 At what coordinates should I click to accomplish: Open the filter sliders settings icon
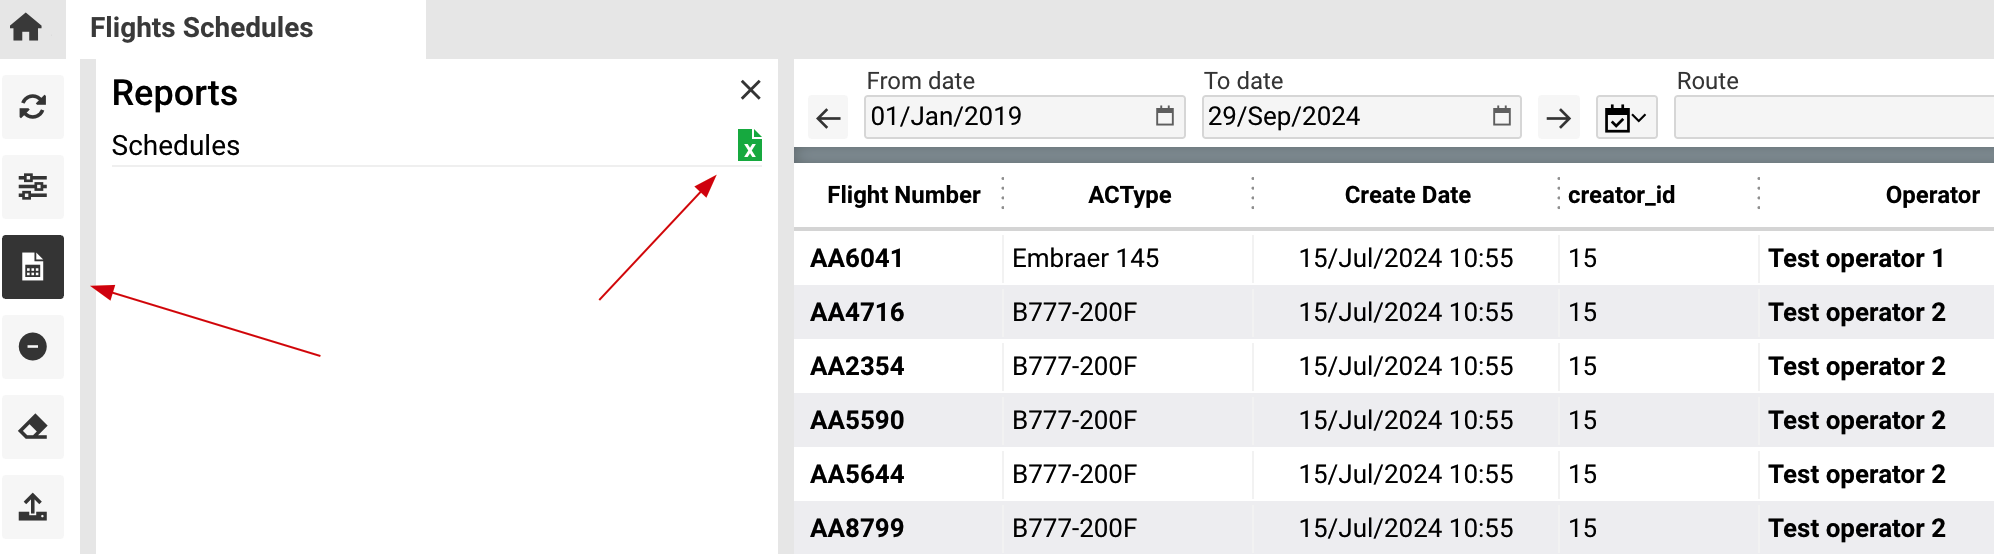coord(33,187)
